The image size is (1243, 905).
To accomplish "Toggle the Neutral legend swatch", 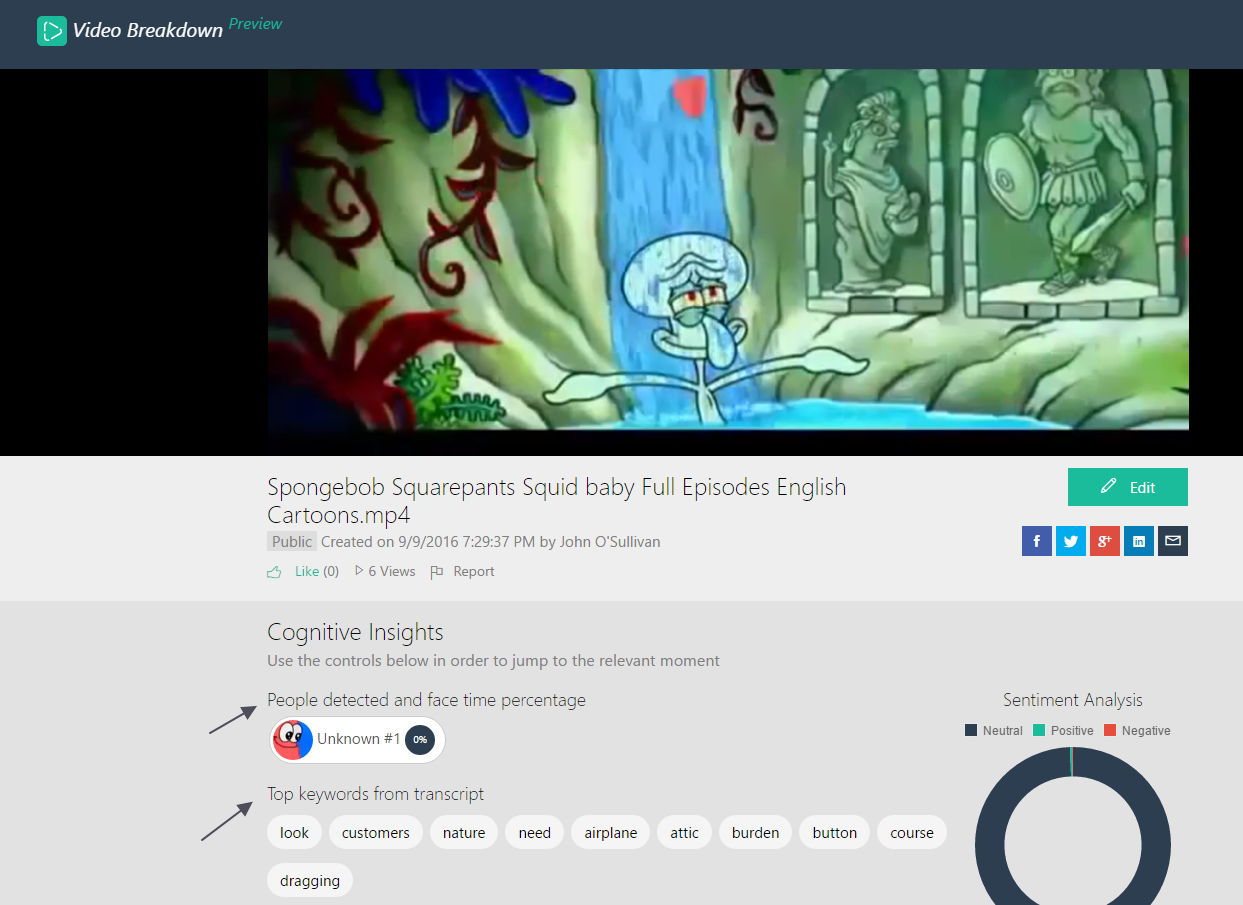I will pos(971,731).
